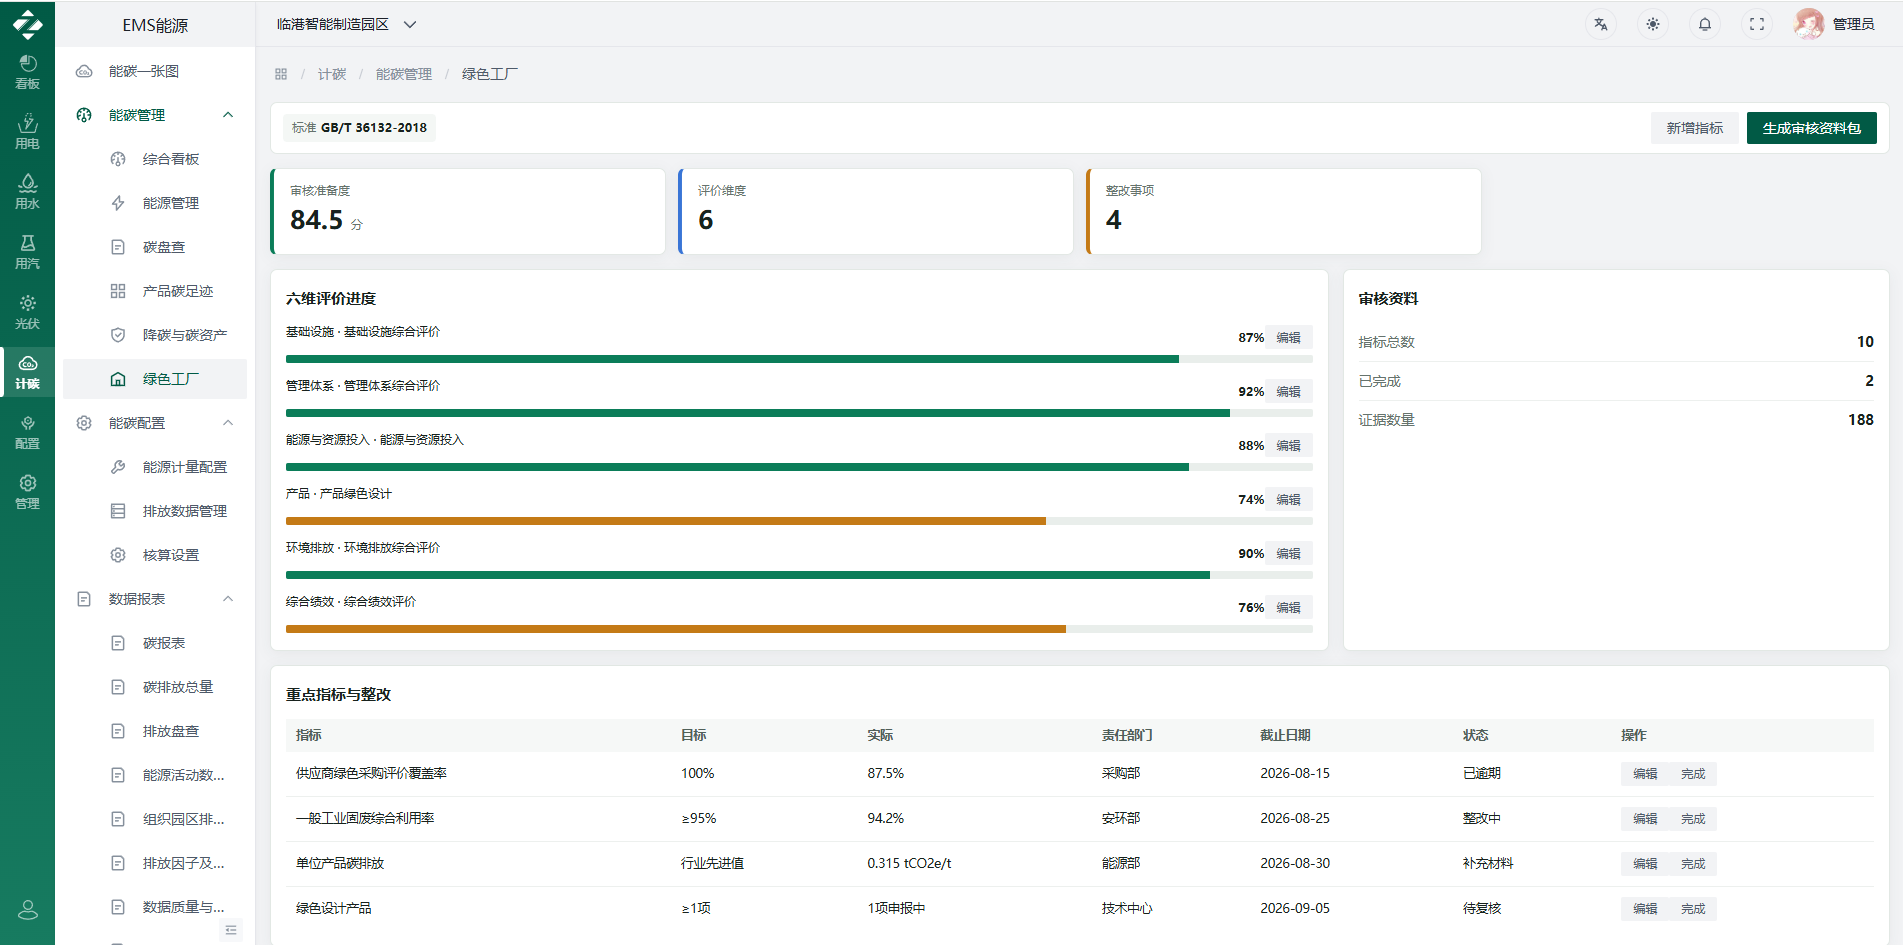The image size is (1903, 945).
Task: Click the 产品绿色设计 74% progress bar
Action: coord(799,521)
